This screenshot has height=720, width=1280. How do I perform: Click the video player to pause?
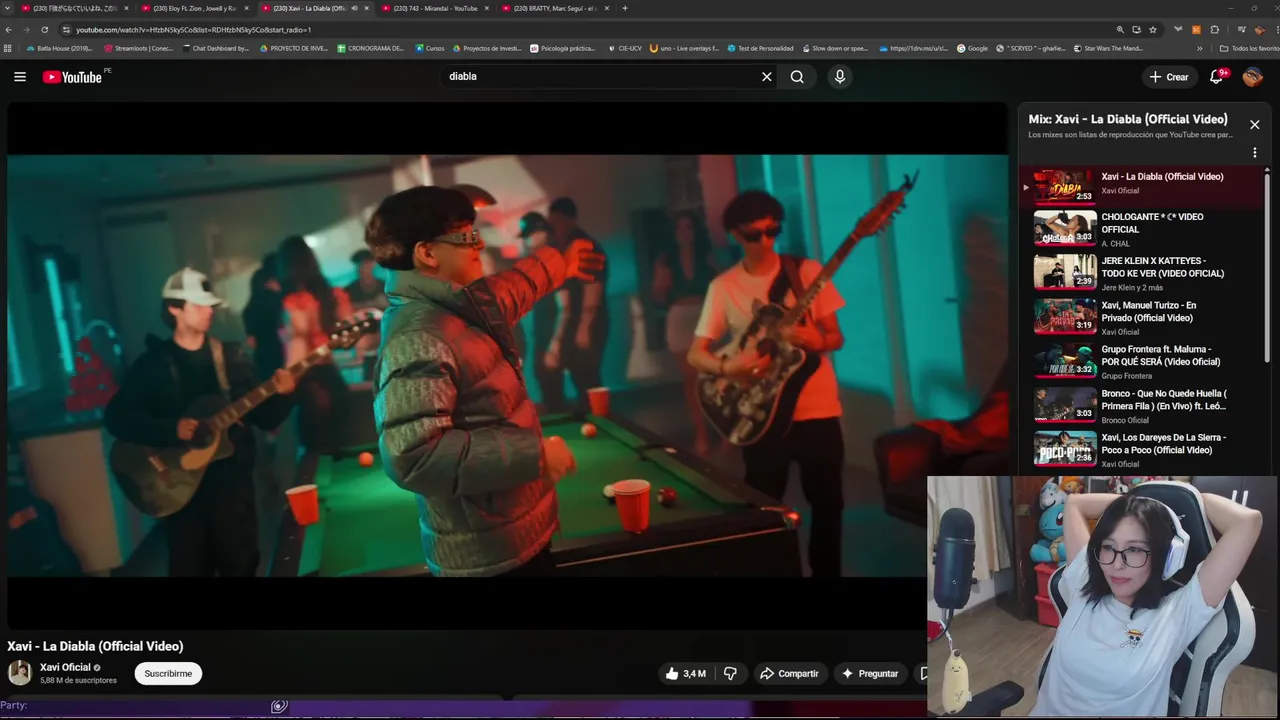(508, 365)
